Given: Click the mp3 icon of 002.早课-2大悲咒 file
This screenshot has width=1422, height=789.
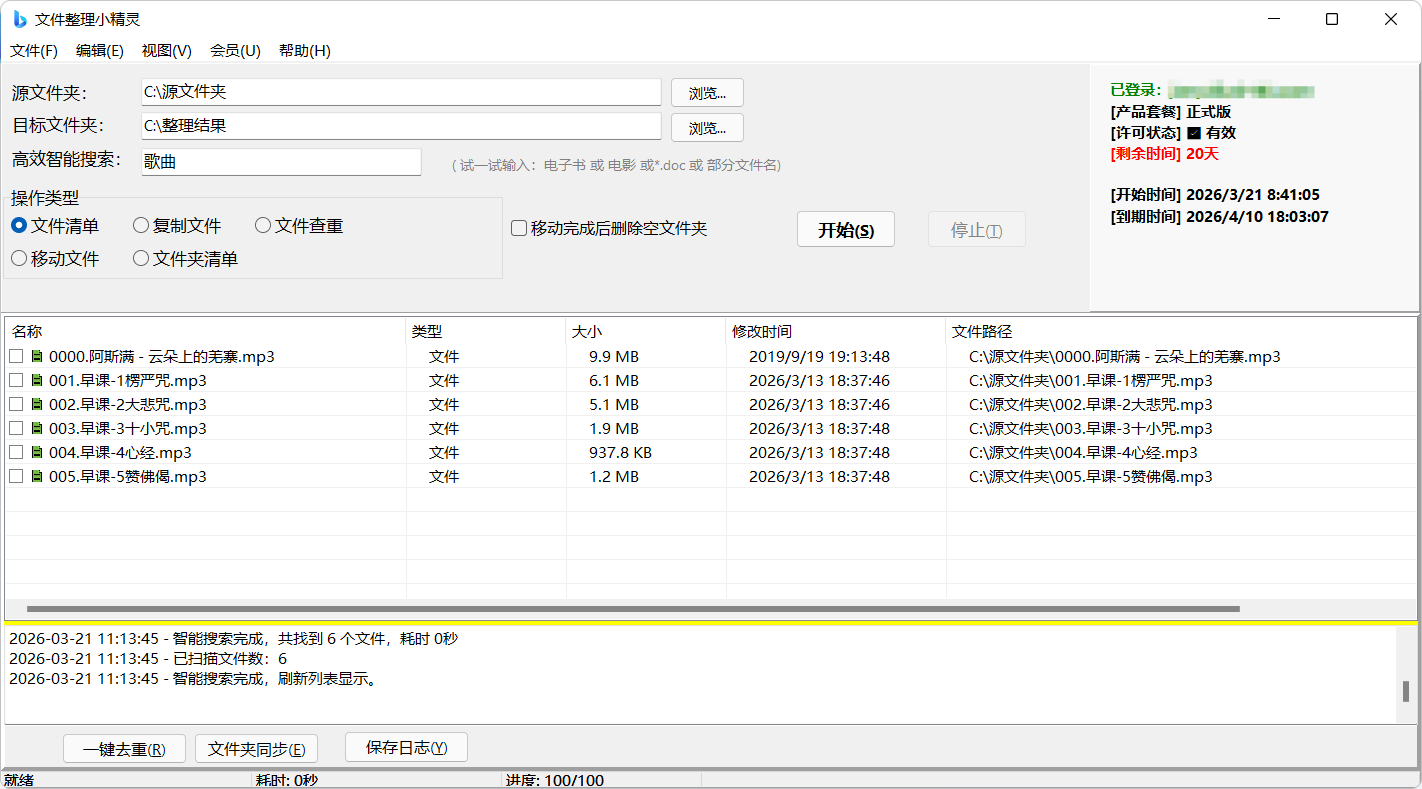Looking at the screenshot, I should [x=37, y=404].
